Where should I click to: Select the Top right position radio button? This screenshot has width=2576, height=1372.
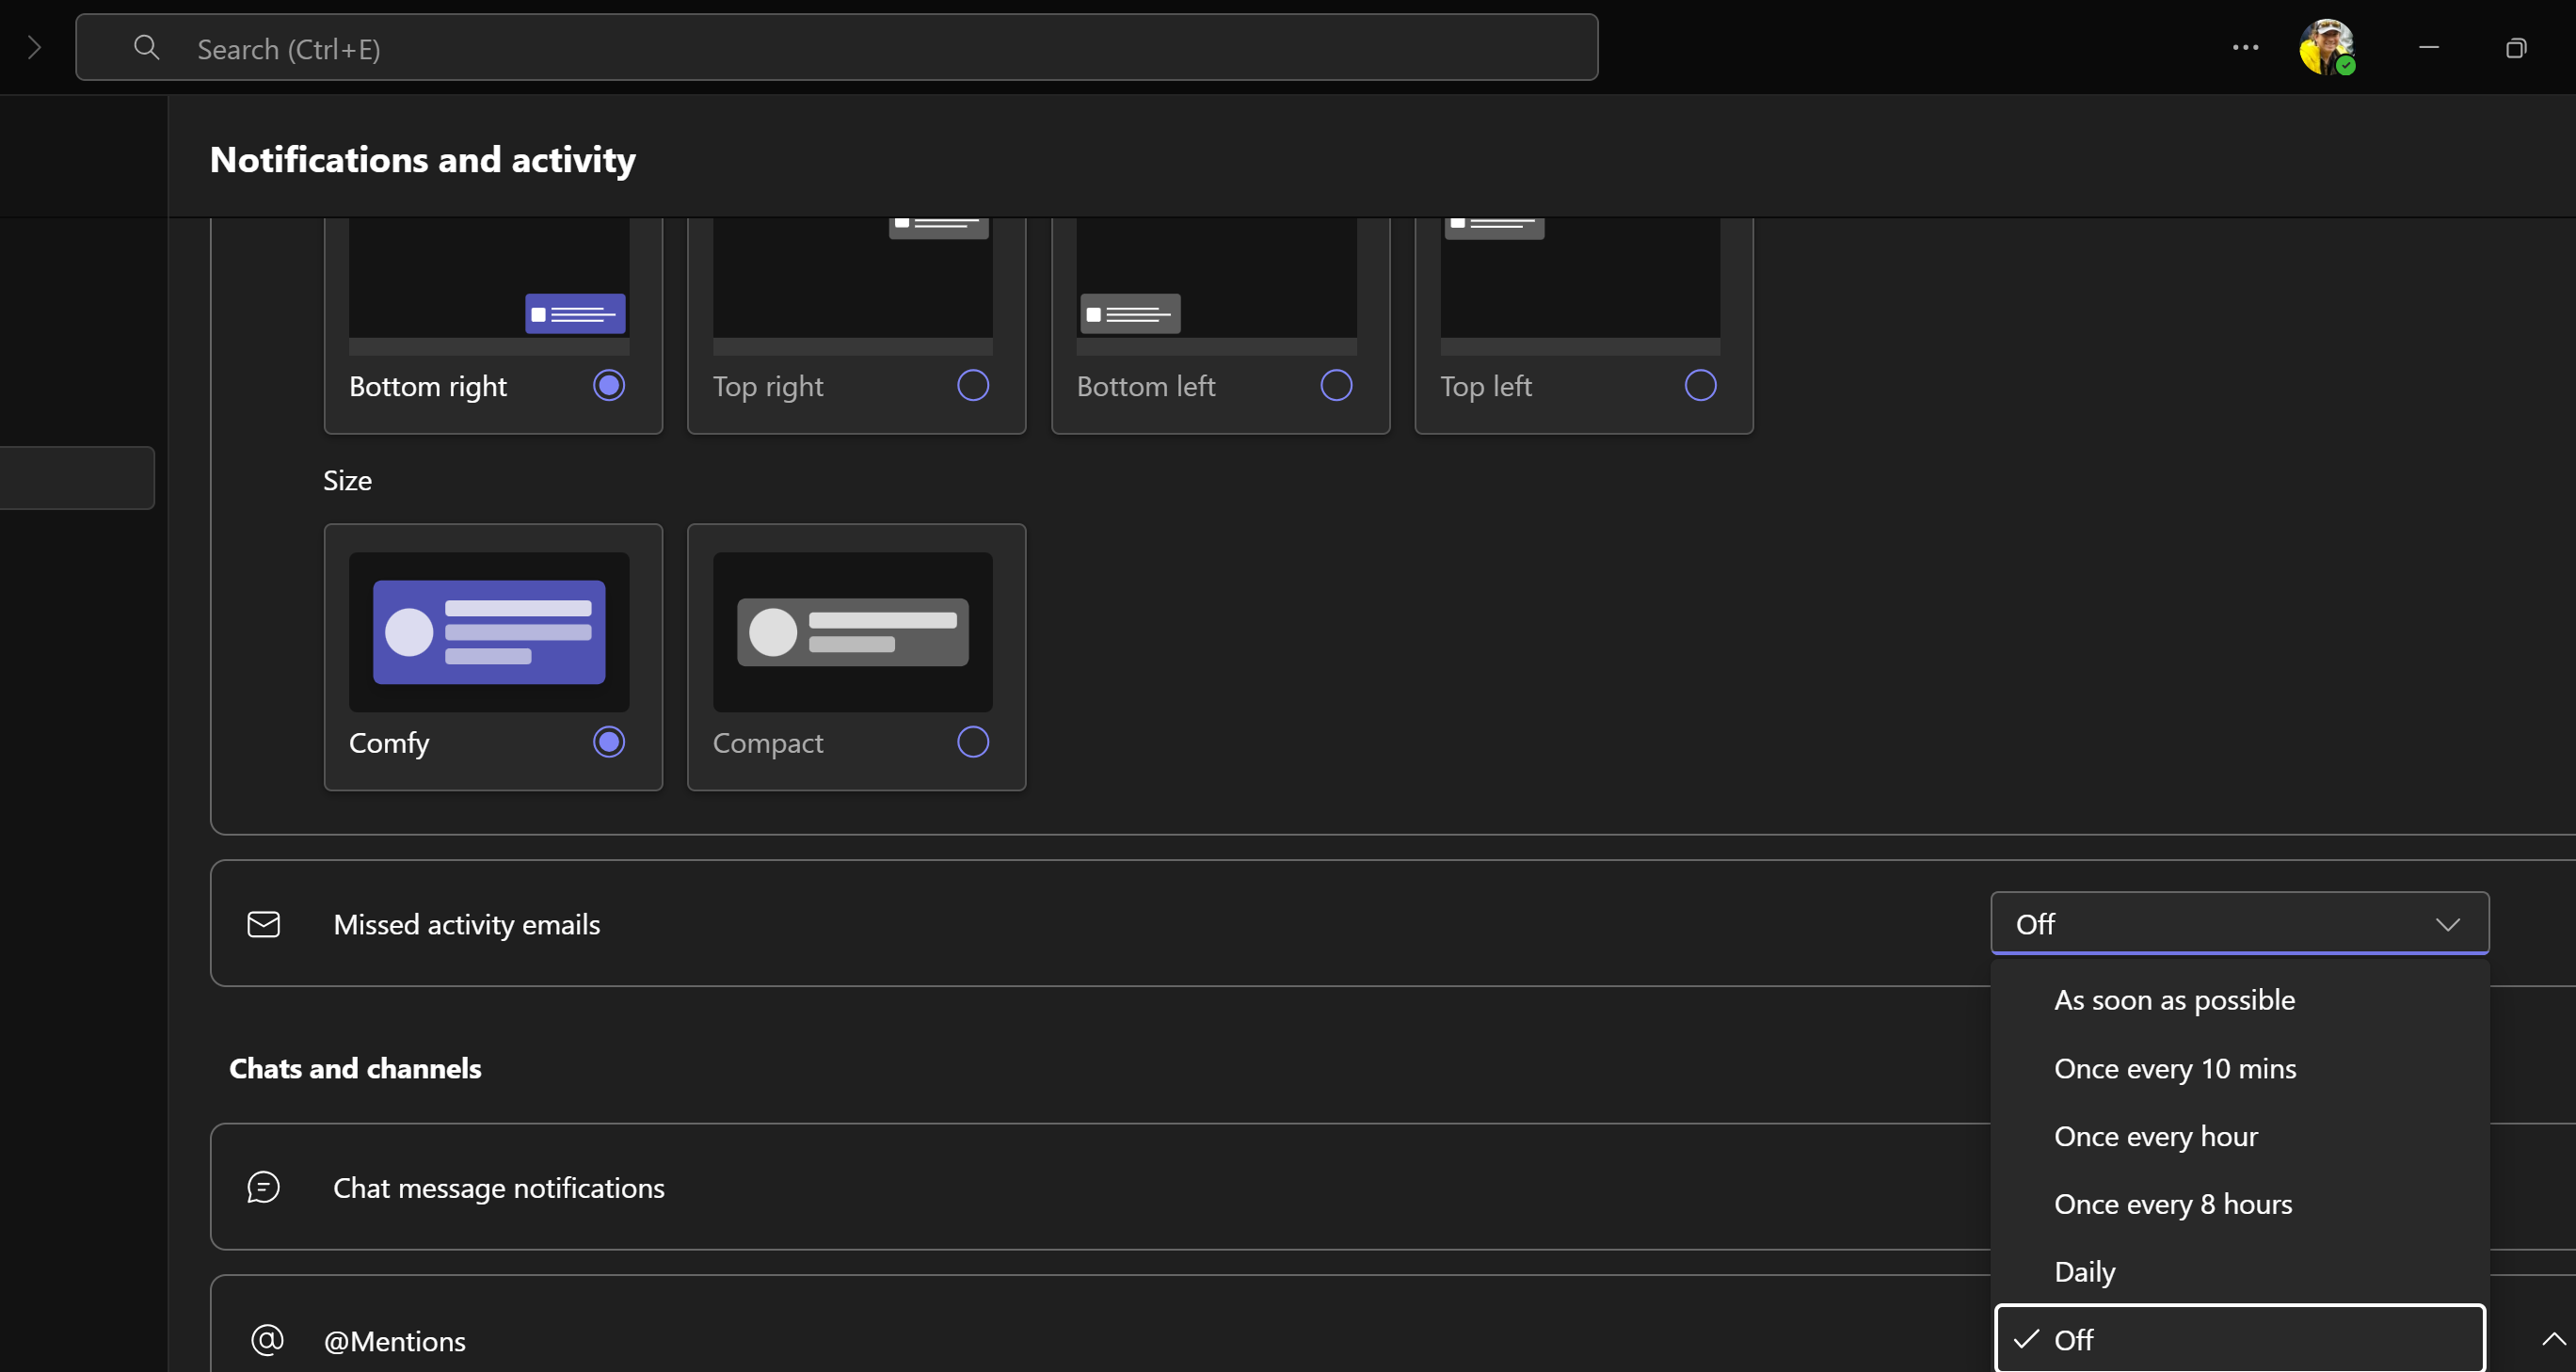972,385
